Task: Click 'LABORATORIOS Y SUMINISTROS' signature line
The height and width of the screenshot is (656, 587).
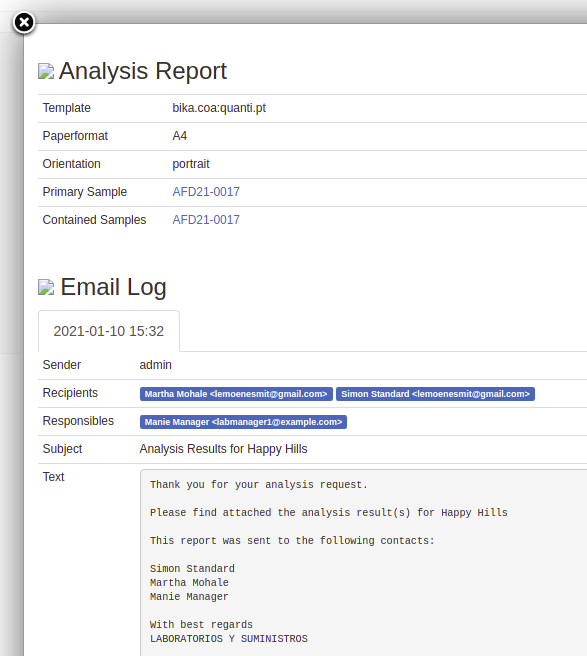Action: (228, 638)
